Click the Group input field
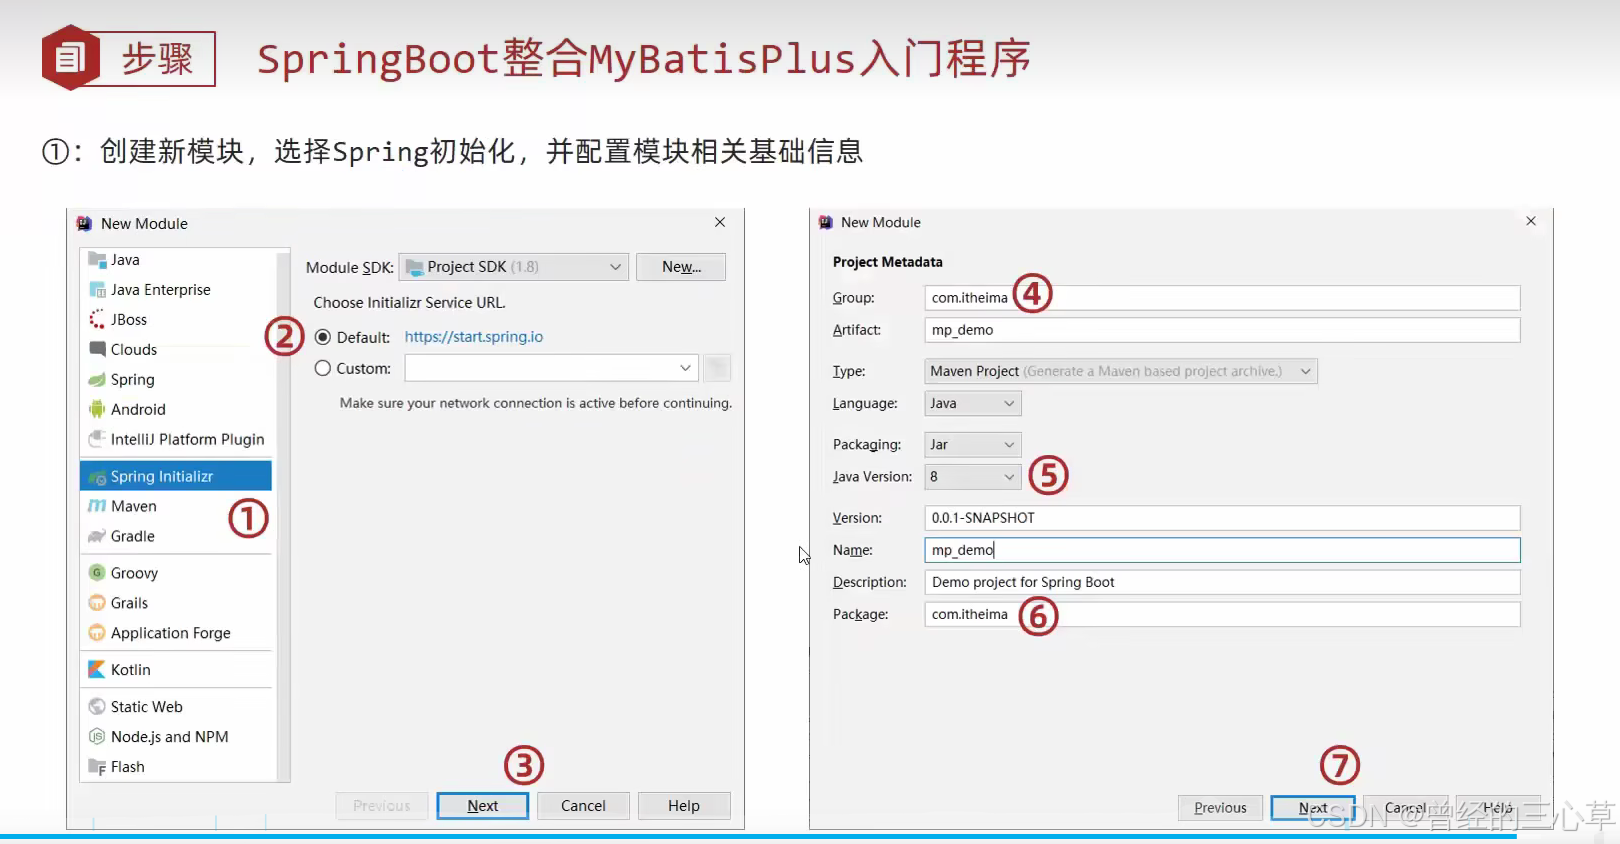 (1222, 298)
